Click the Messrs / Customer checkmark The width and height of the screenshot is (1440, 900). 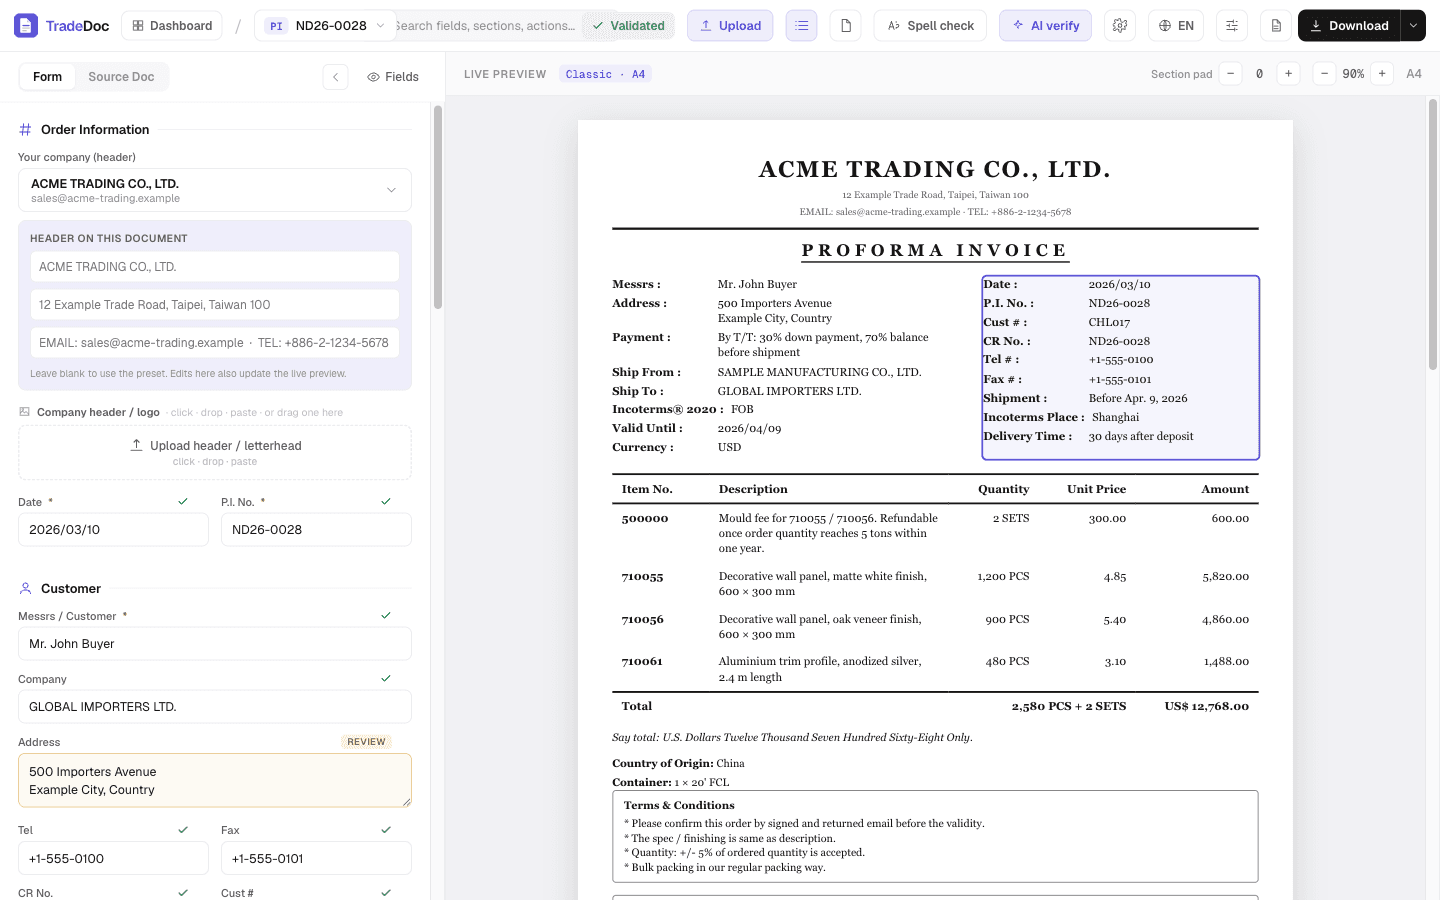386,616
